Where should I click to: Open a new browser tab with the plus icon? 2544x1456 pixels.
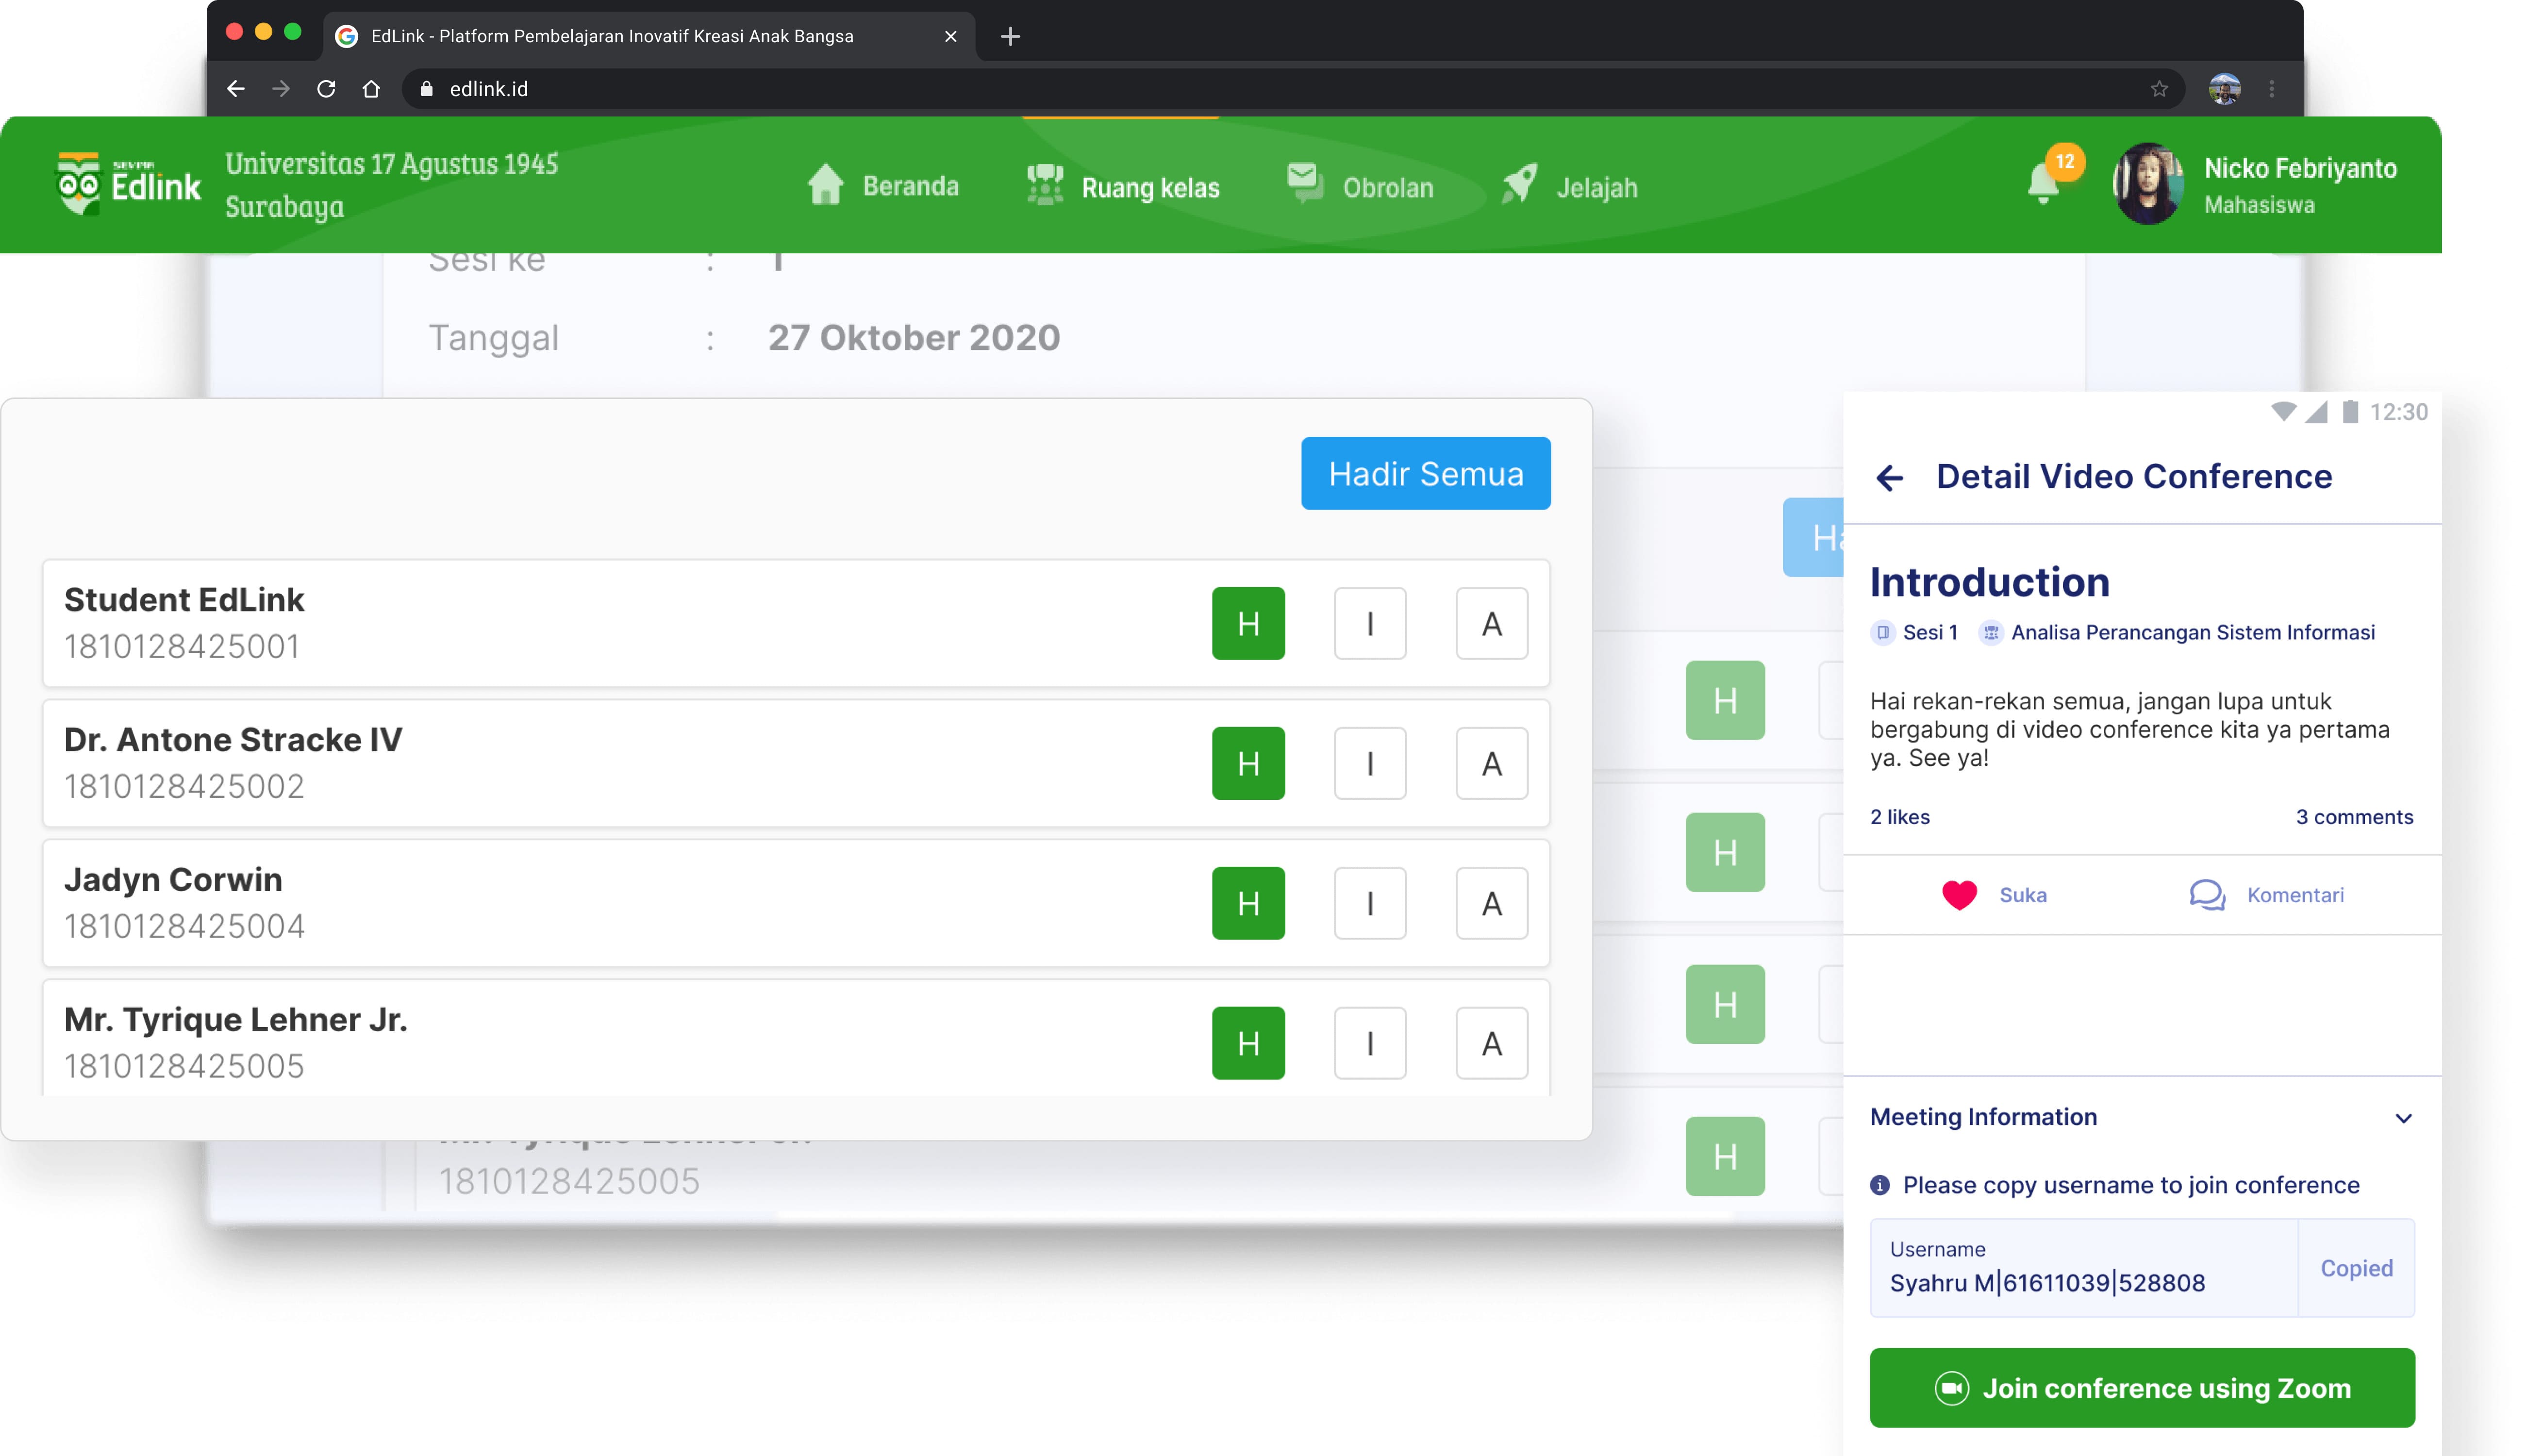1010,37
